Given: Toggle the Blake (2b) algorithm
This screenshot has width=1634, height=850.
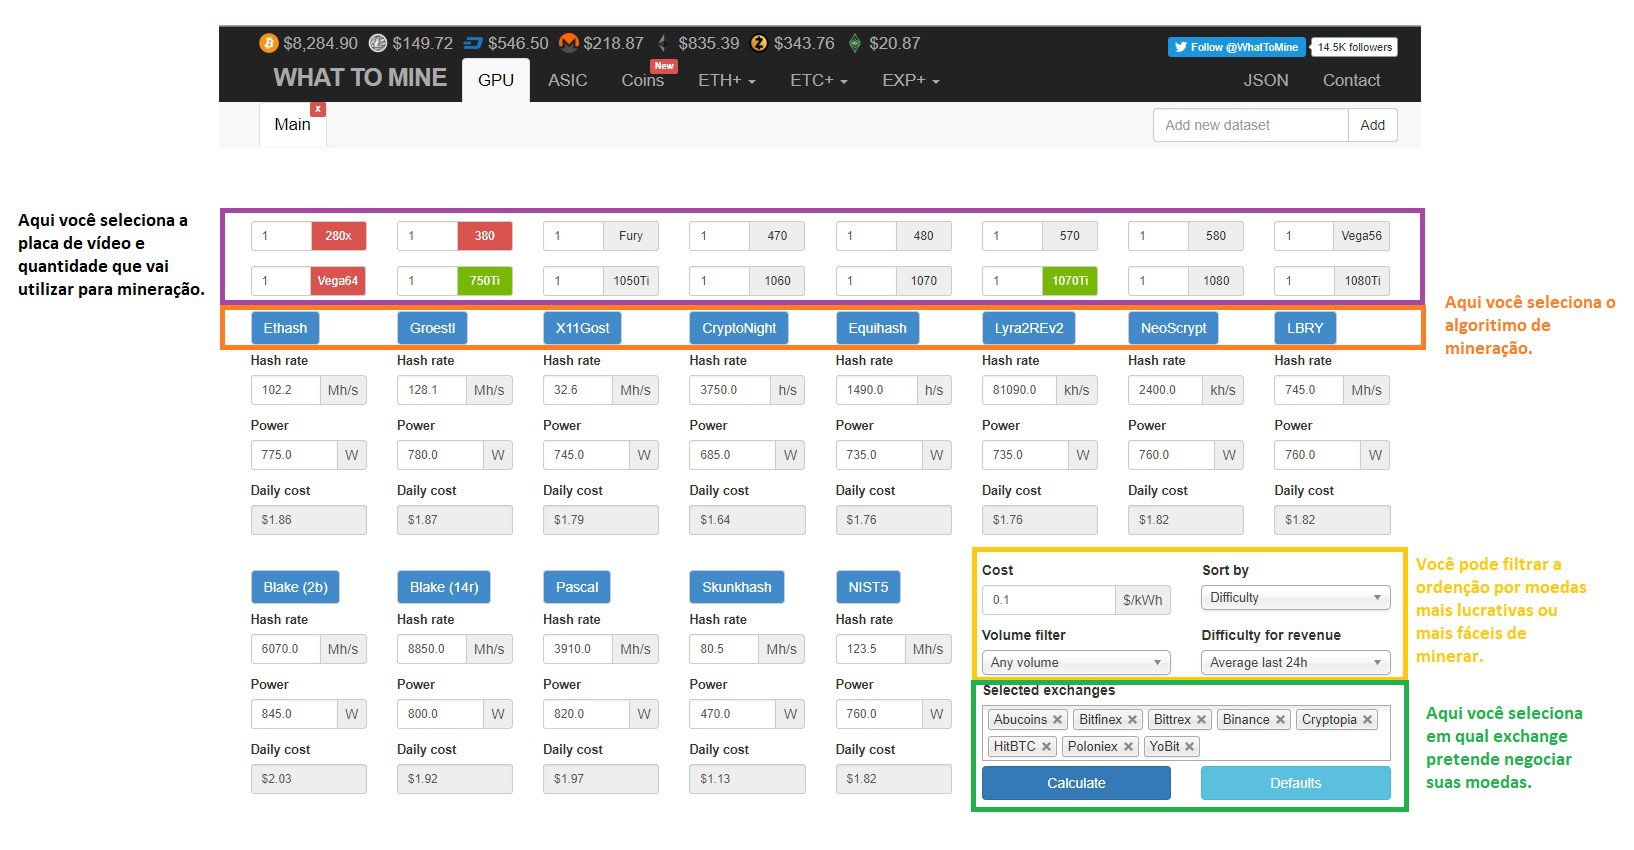Looking at the screenshot, I should (296, 587).
